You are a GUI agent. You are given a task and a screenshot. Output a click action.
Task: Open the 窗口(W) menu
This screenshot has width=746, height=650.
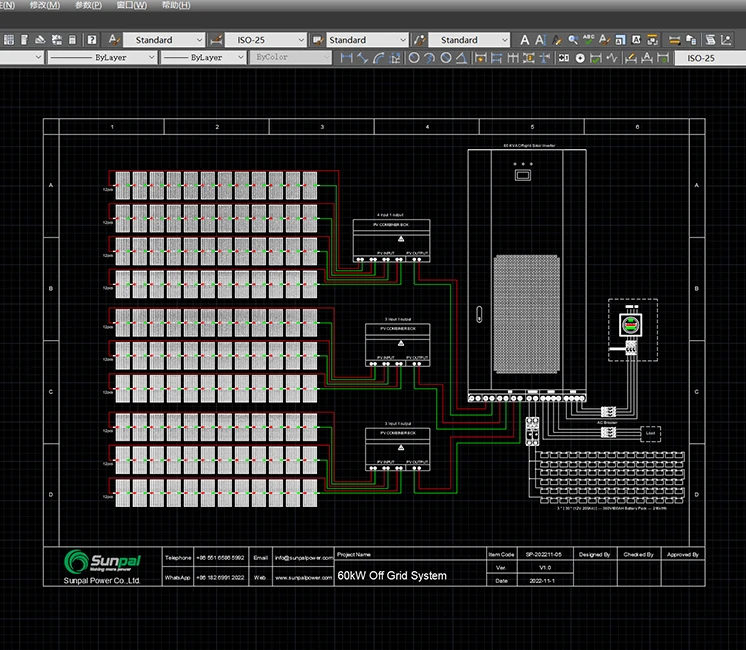click(131, 5)
